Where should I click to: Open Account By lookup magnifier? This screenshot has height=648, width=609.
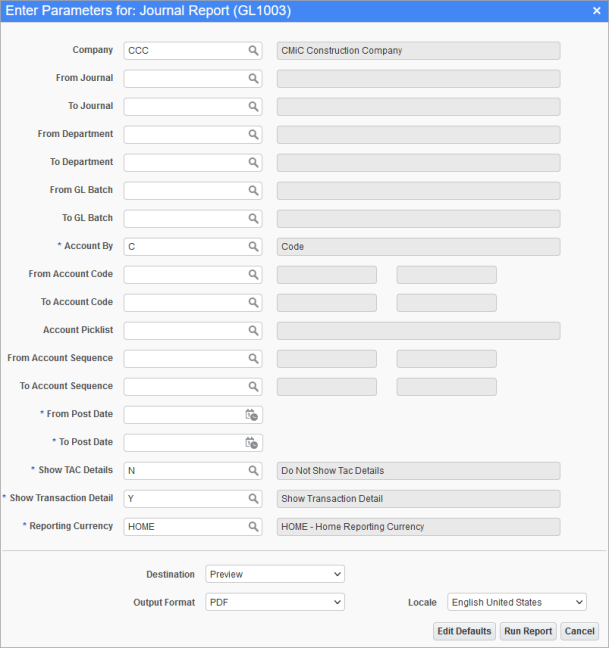pyautogui.click(x=253, y=247)
